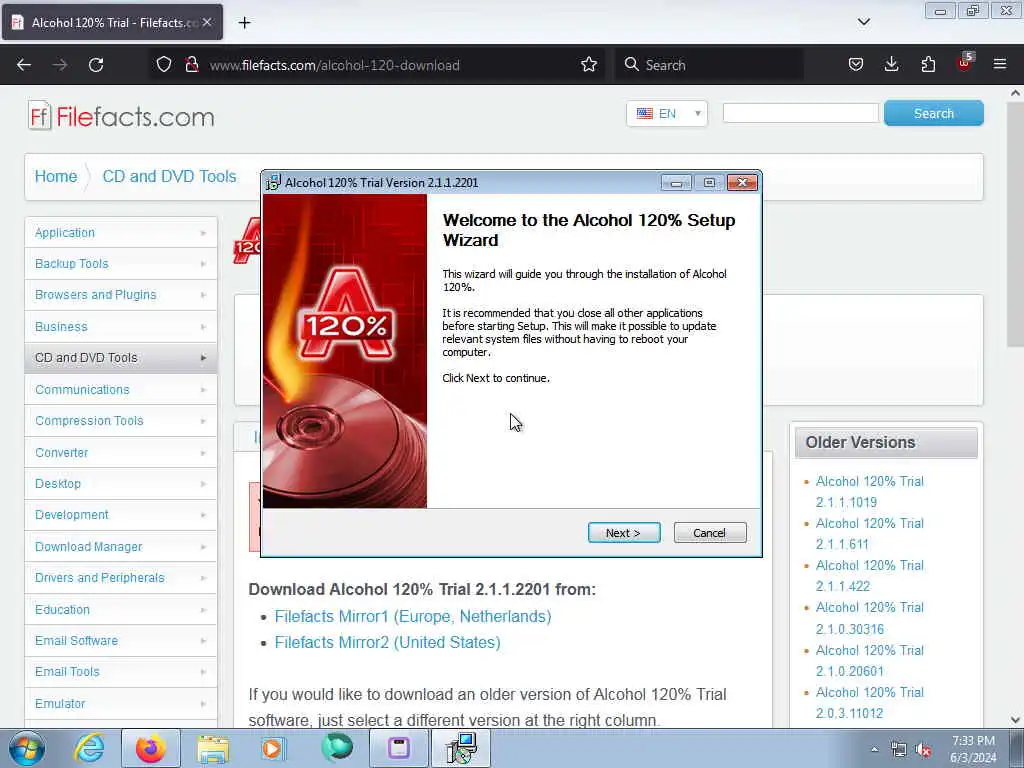This screenshot has width=1024, height=768.
Task: Open the Pocket save icon
Action: point(856,65)
